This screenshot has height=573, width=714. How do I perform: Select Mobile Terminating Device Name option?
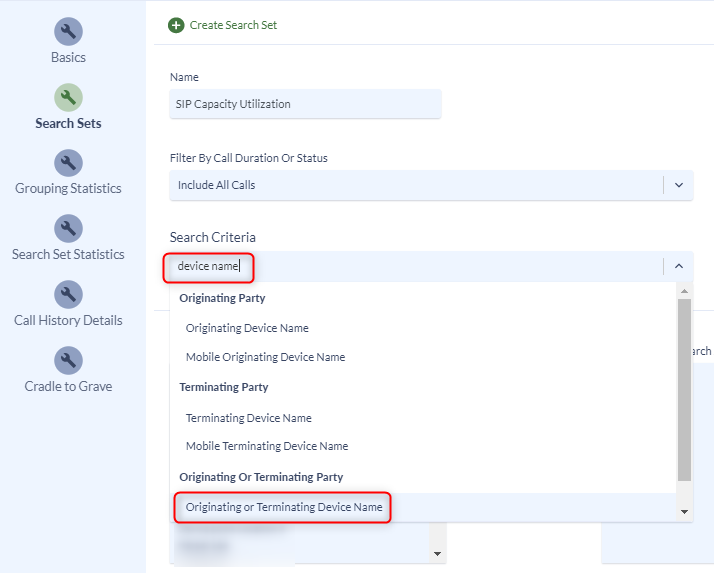tap(267, 446)
